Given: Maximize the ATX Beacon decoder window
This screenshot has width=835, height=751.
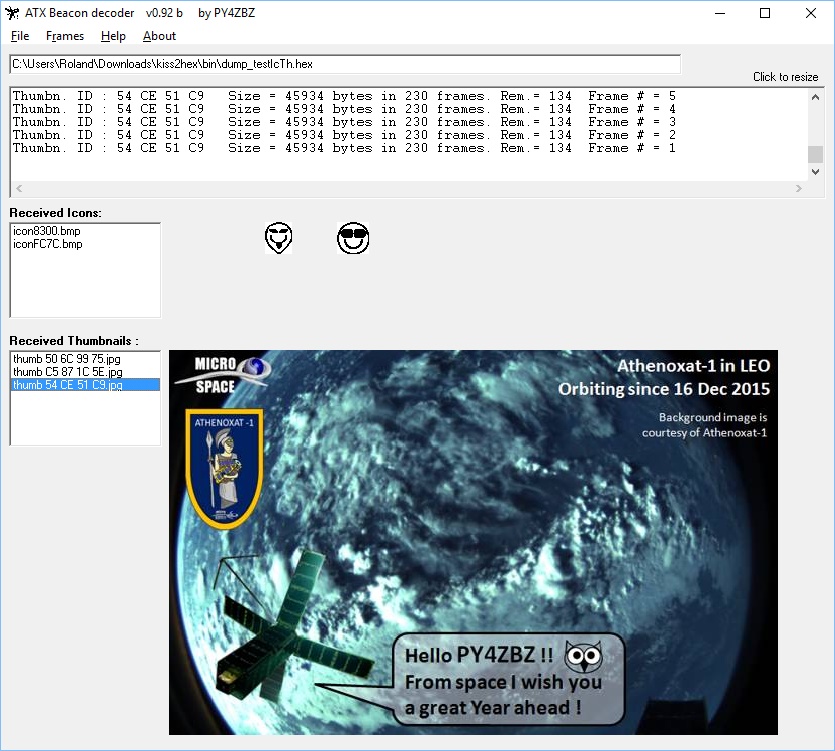Looking at the screenshot, I should [765, 13].
